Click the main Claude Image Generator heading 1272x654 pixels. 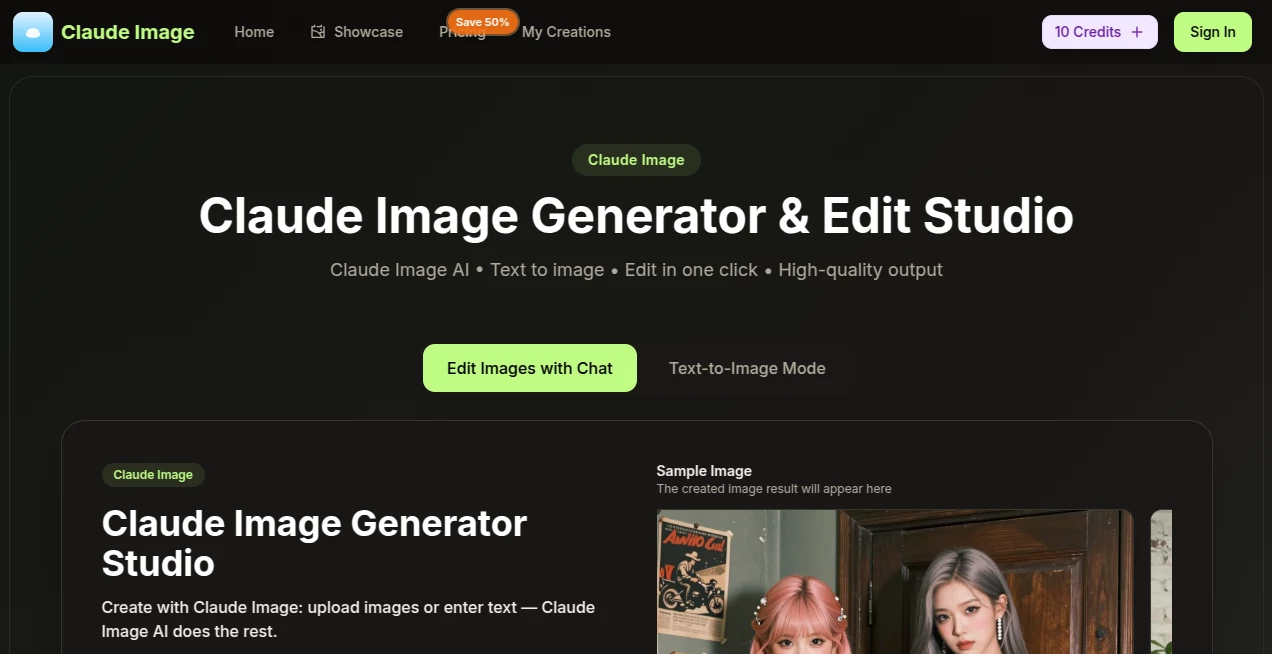pos(636,216)
